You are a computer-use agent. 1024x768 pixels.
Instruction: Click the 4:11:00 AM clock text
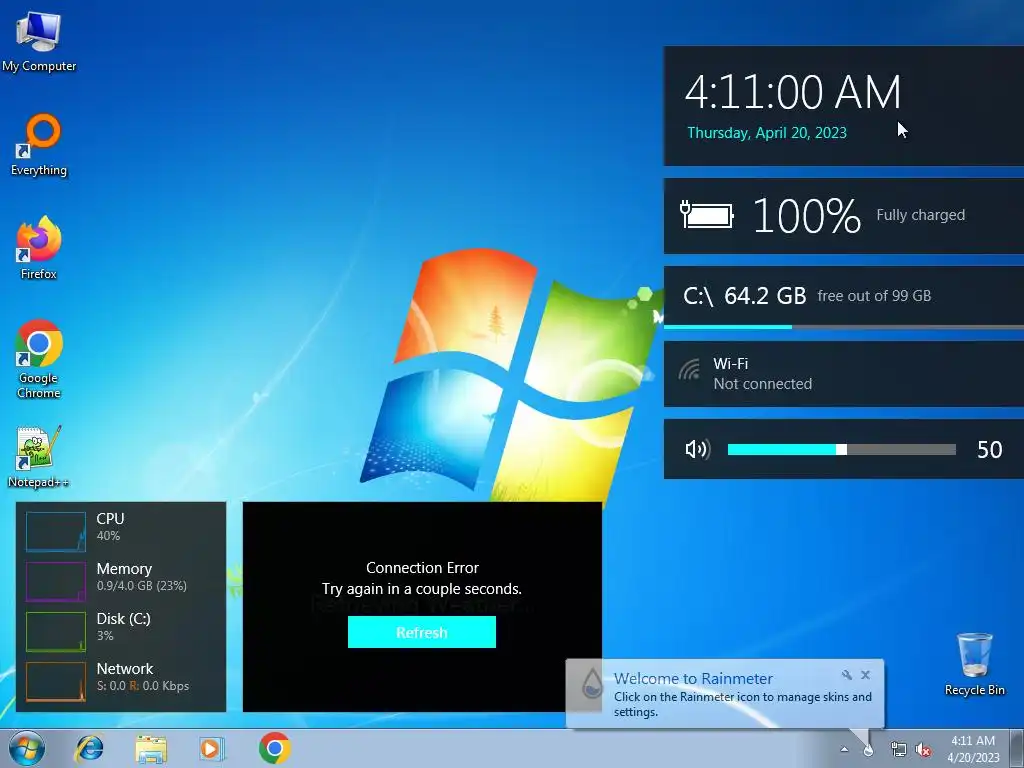click(x=793, y=91)
